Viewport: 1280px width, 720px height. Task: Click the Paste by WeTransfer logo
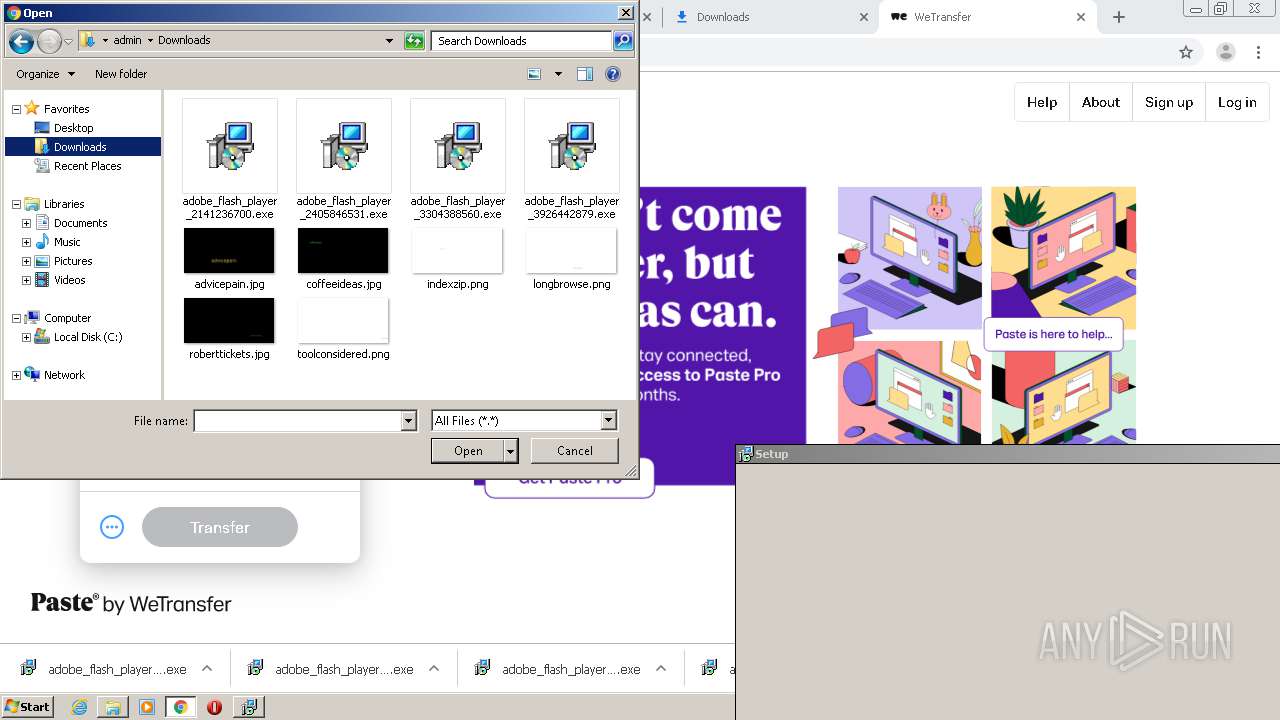(131, 603)
